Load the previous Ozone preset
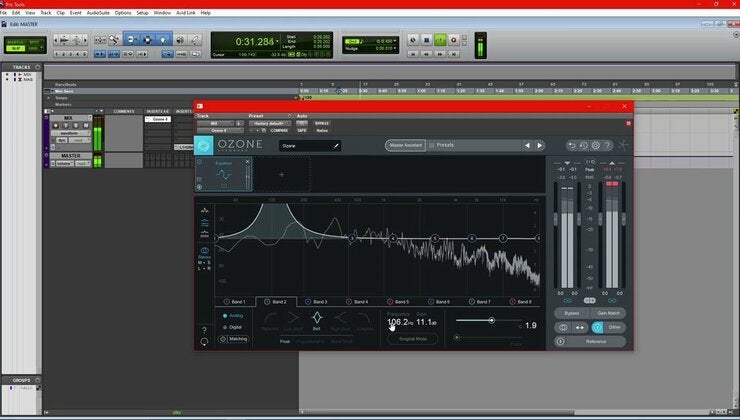740x420 pixels. tap(527, 145)
